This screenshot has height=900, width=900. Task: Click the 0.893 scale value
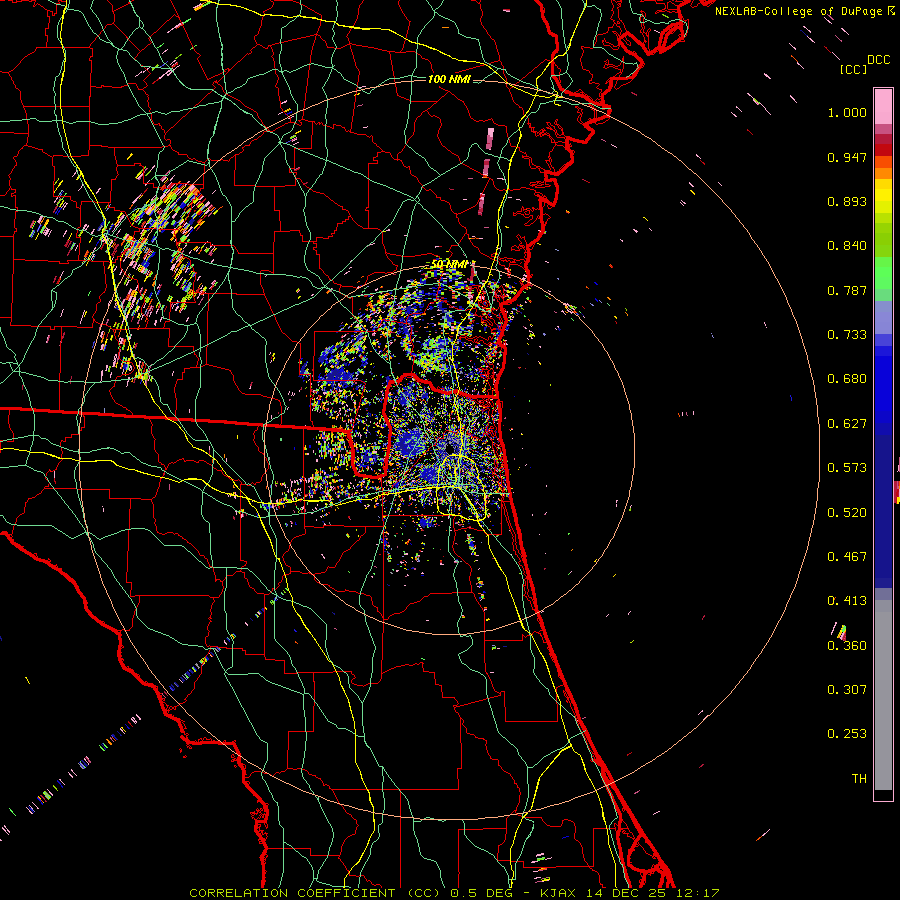click(x=847, y=201)
